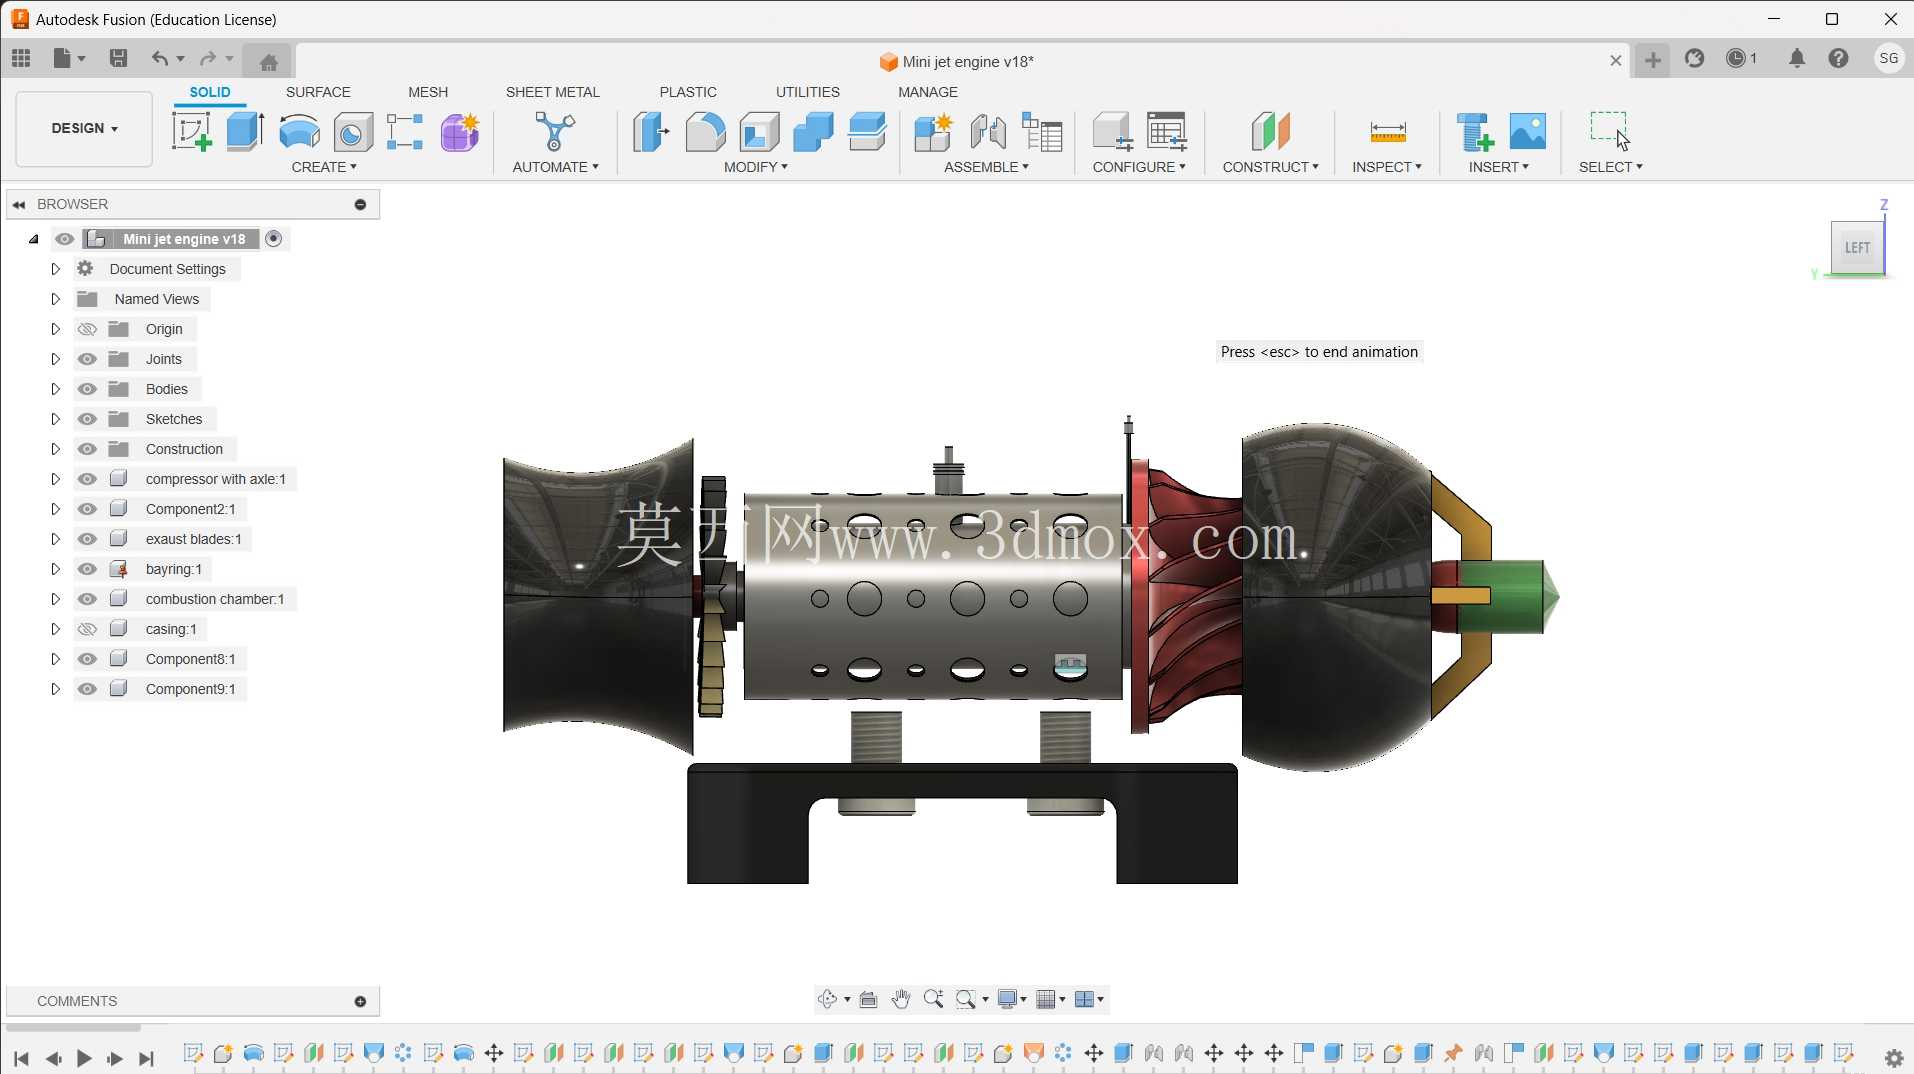The width and height of the screenshot is (1914, 1074).
Task: Hide the Joints folder
Action: 87,359
